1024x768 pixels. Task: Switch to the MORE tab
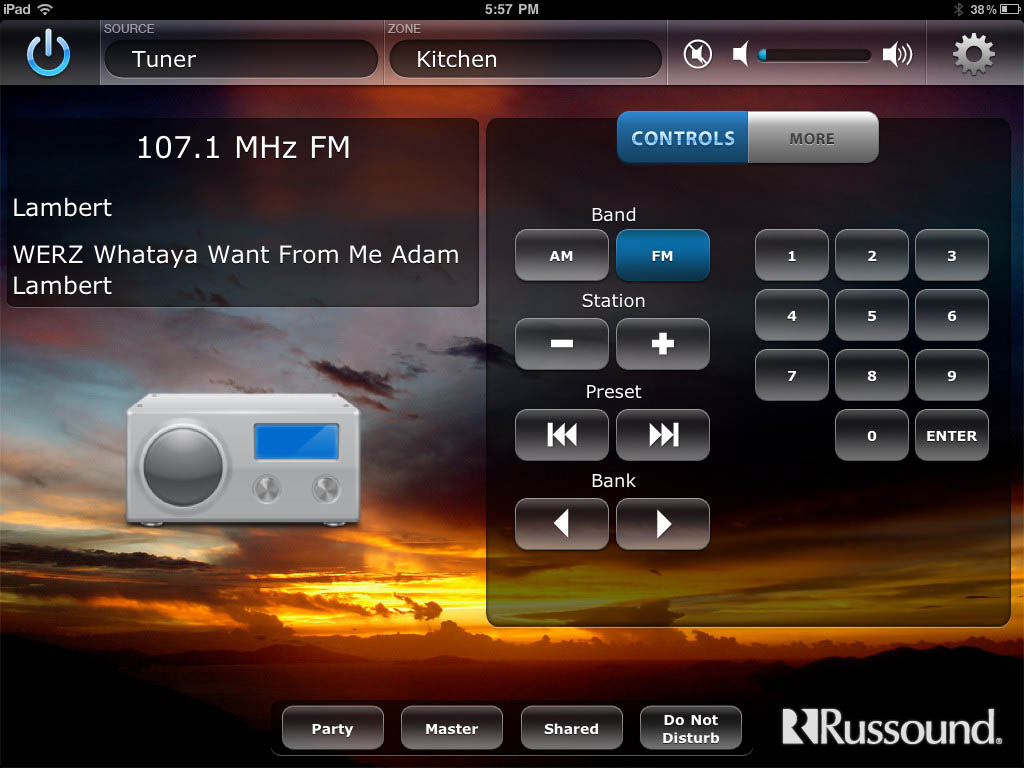click(x=812, y=138)
